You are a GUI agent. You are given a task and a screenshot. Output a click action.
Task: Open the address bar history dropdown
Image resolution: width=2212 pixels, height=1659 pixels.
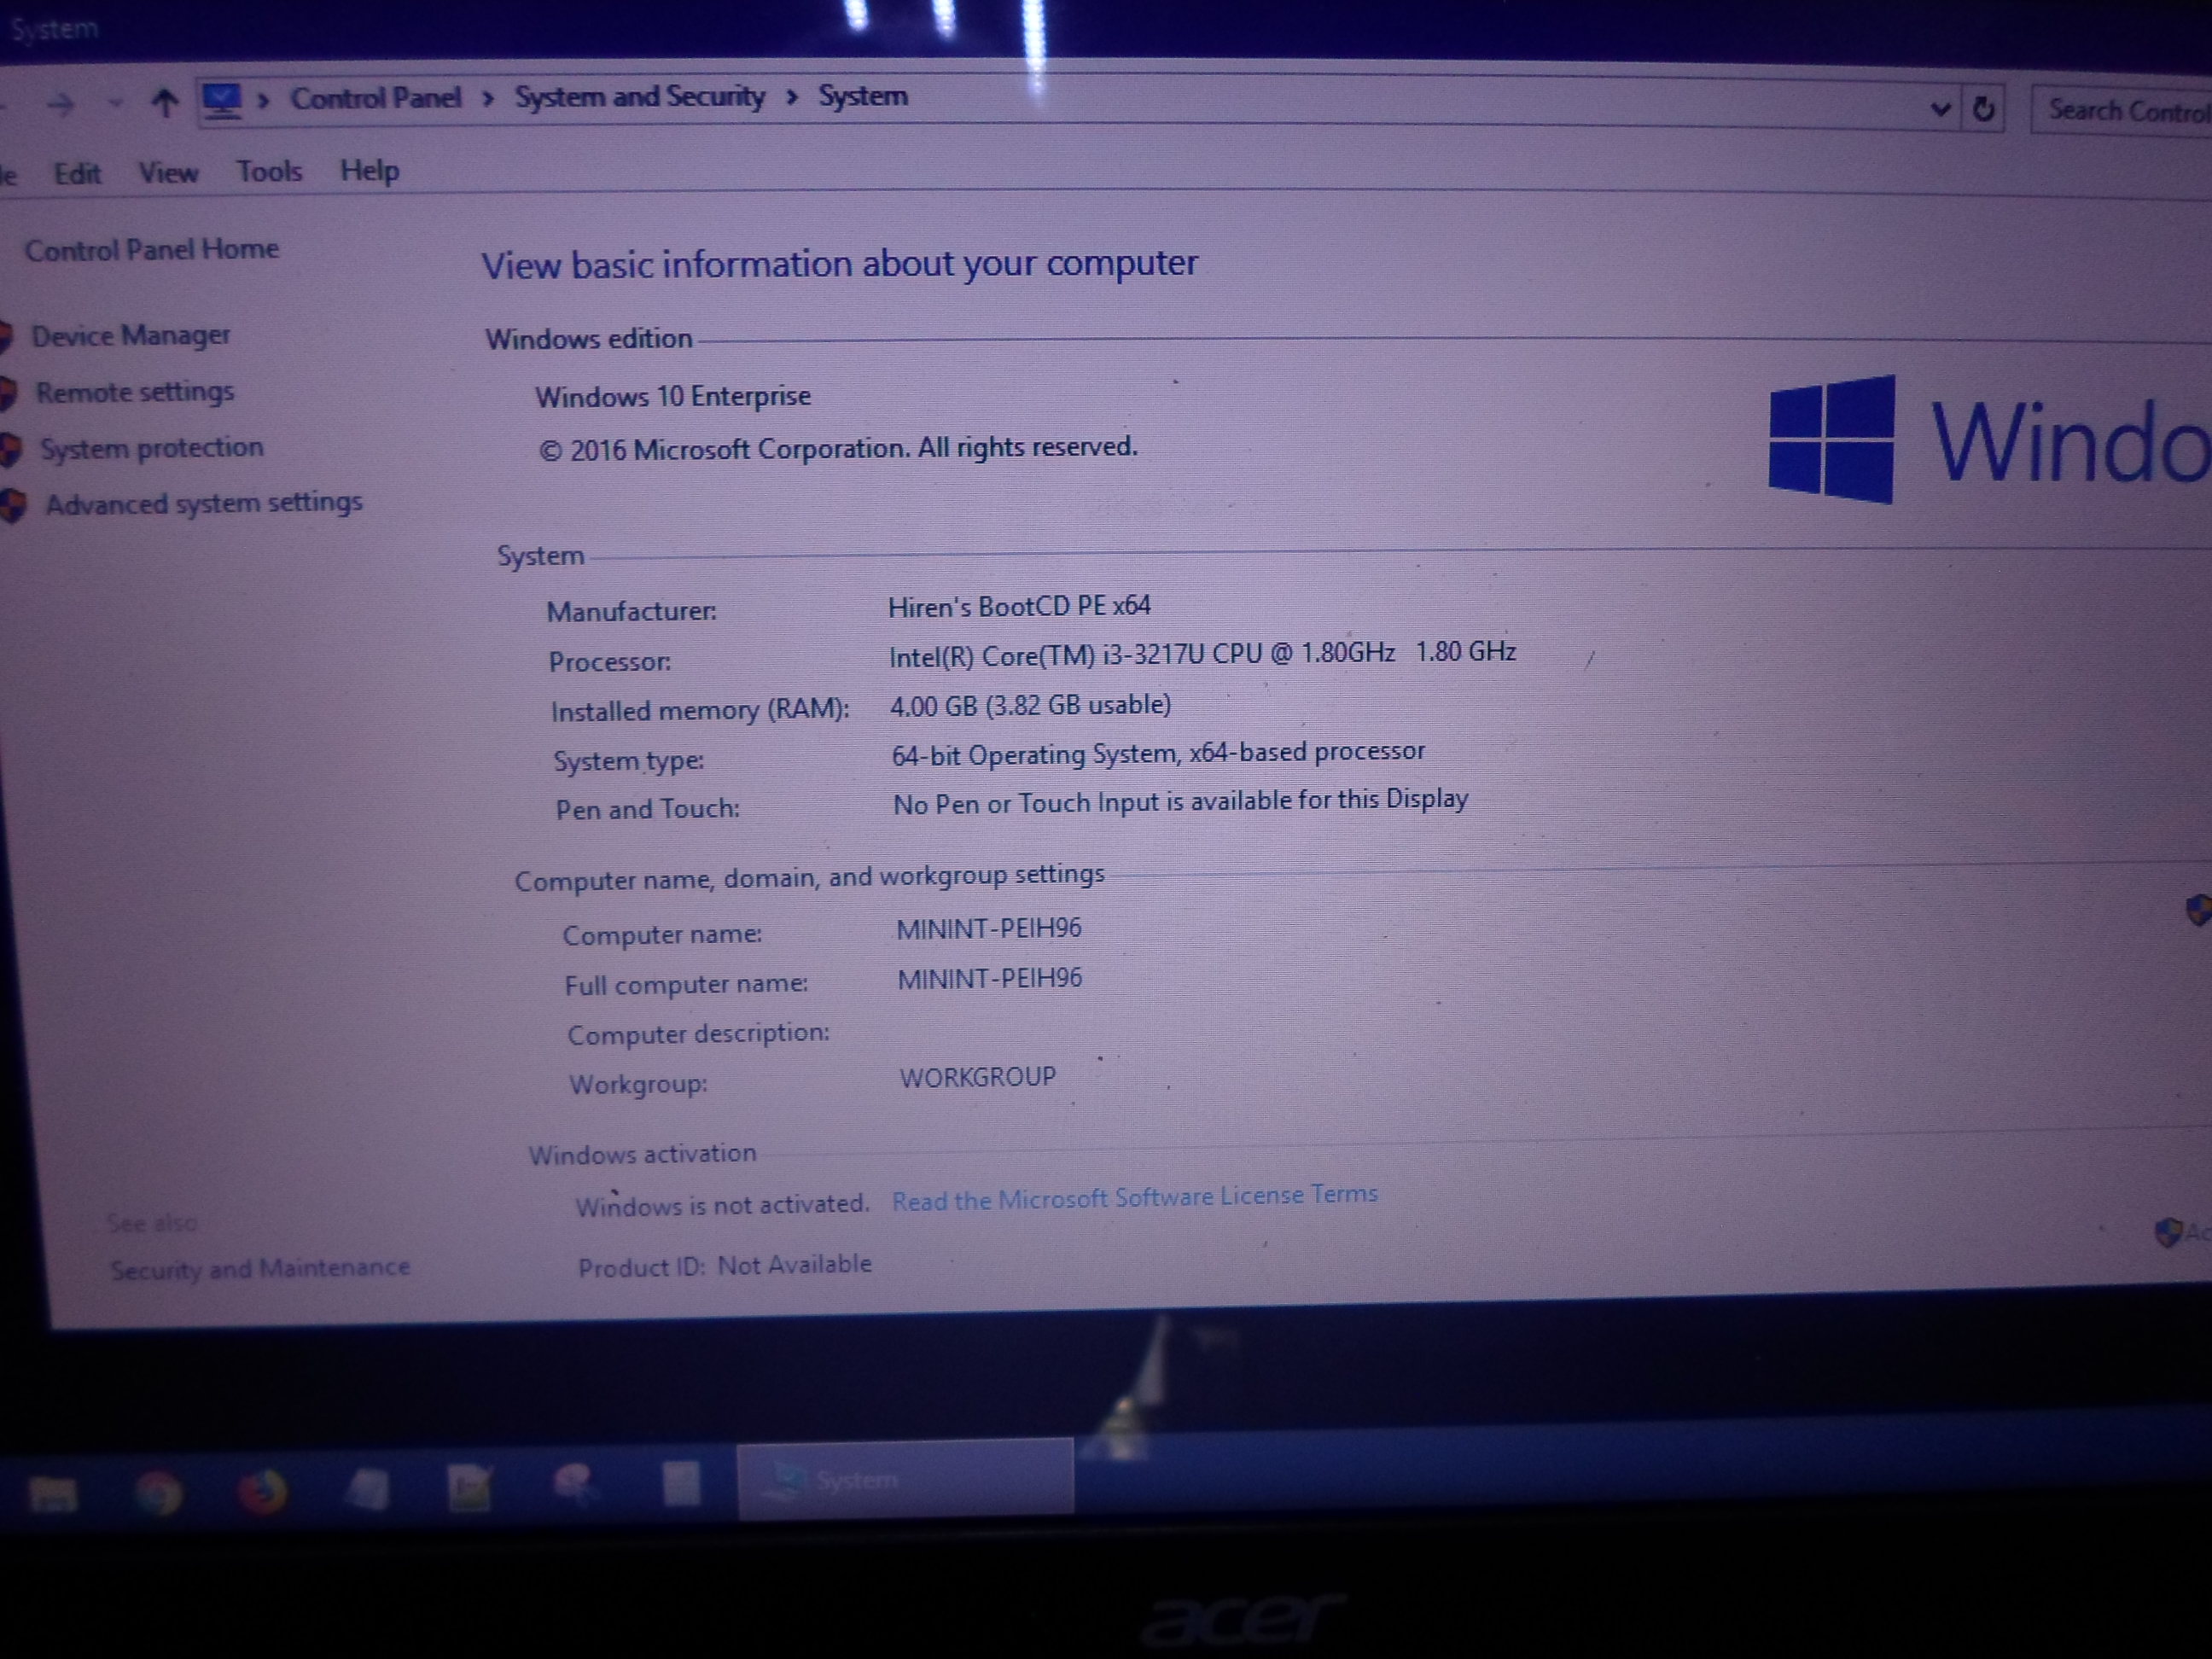pyautogui.click(x=1940, y=108)
